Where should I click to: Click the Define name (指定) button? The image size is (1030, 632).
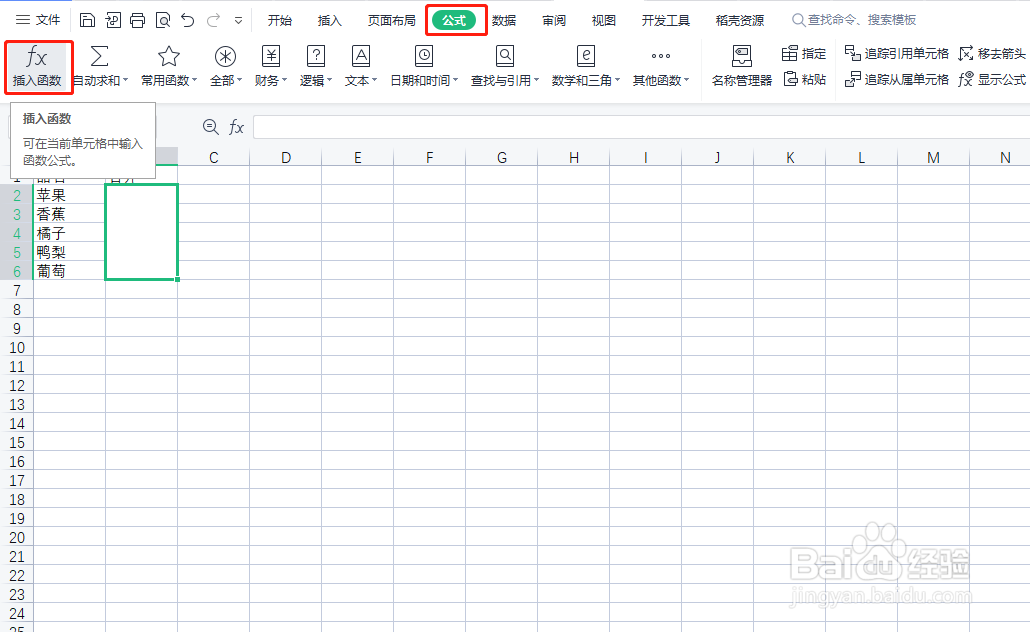(804, 53)
